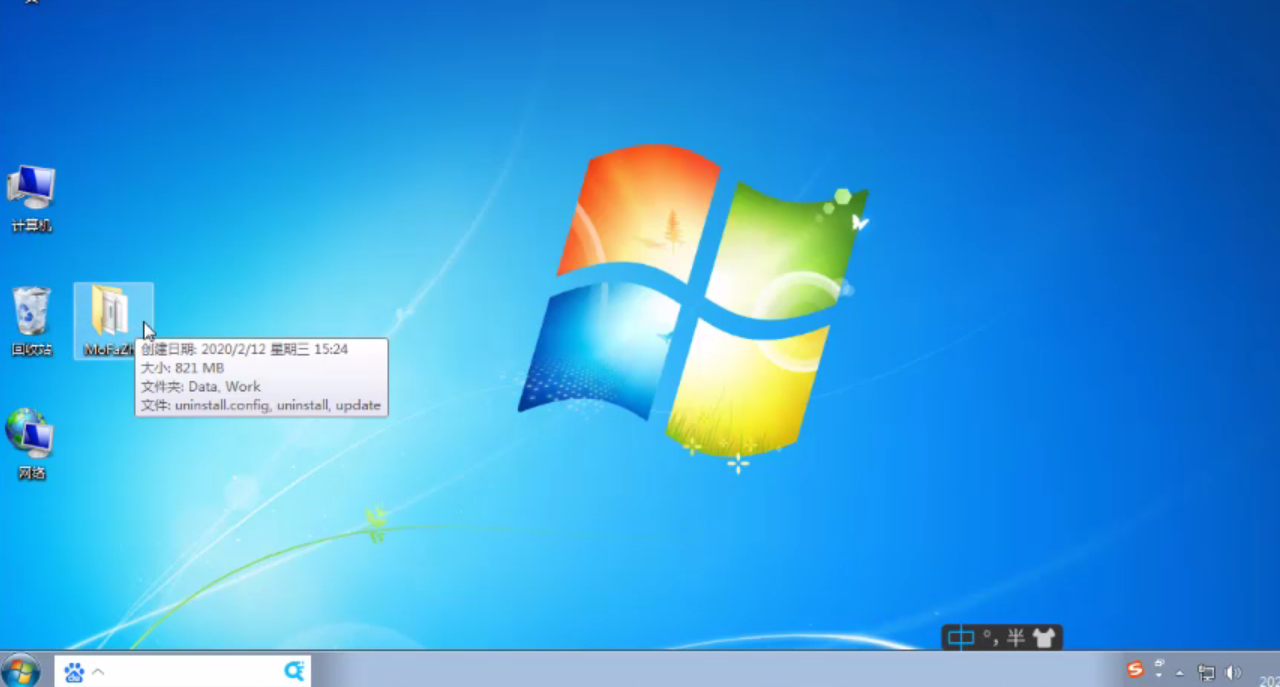Viewport: 1280px width, 687px height.
Task: Open the 计算机 desktop icon
Action: point(31,198)
